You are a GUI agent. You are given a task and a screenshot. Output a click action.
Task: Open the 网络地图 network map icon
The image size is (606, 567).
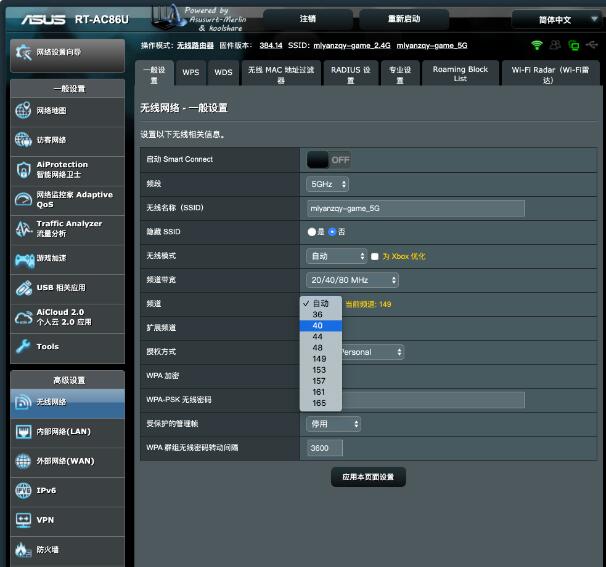(x=23, y=110)
